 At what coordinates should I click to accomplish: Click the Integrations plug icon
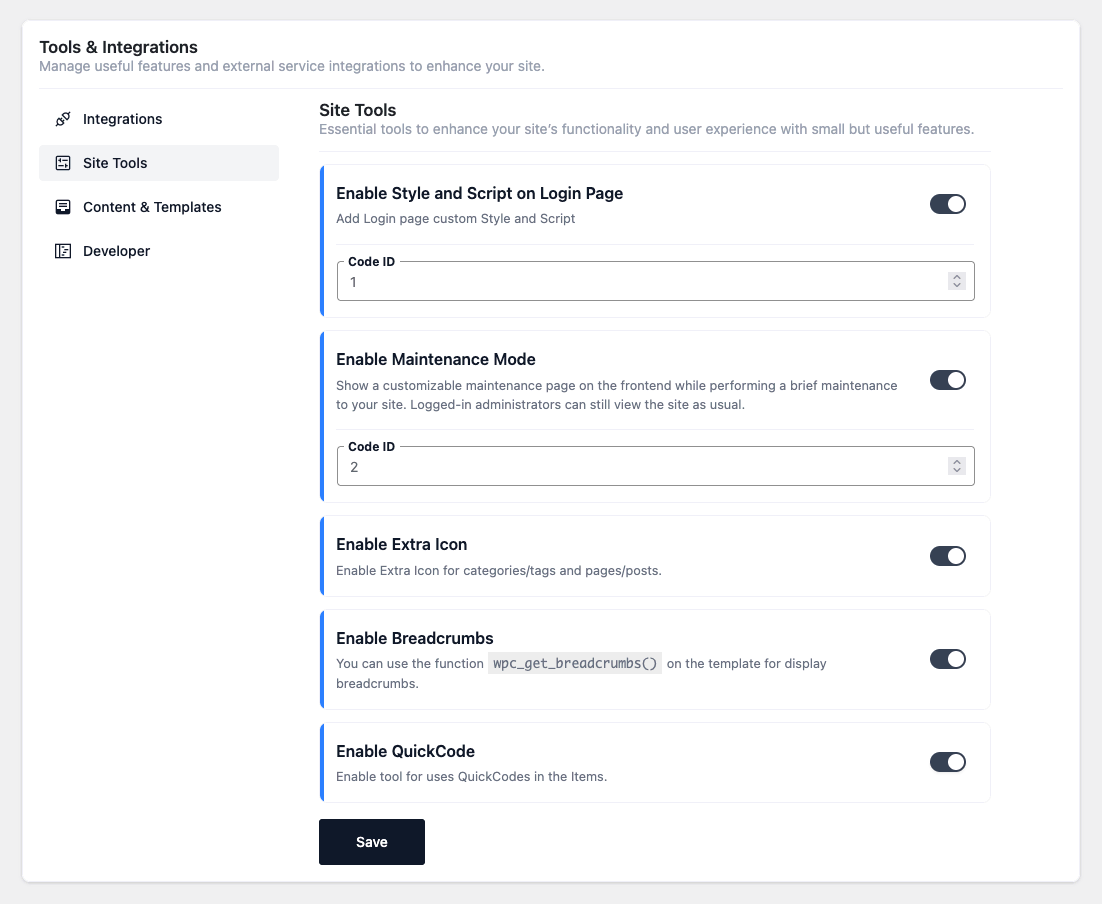click(x=63, y=119)
